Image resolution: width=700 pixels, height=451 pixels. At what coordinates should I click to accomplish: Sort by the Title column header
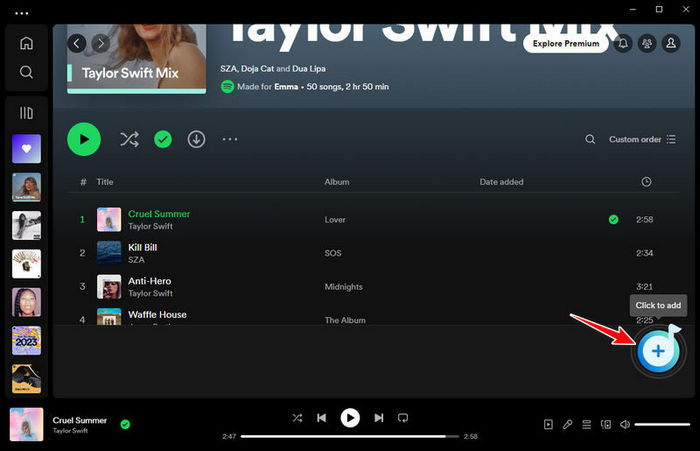click(105, 182)
